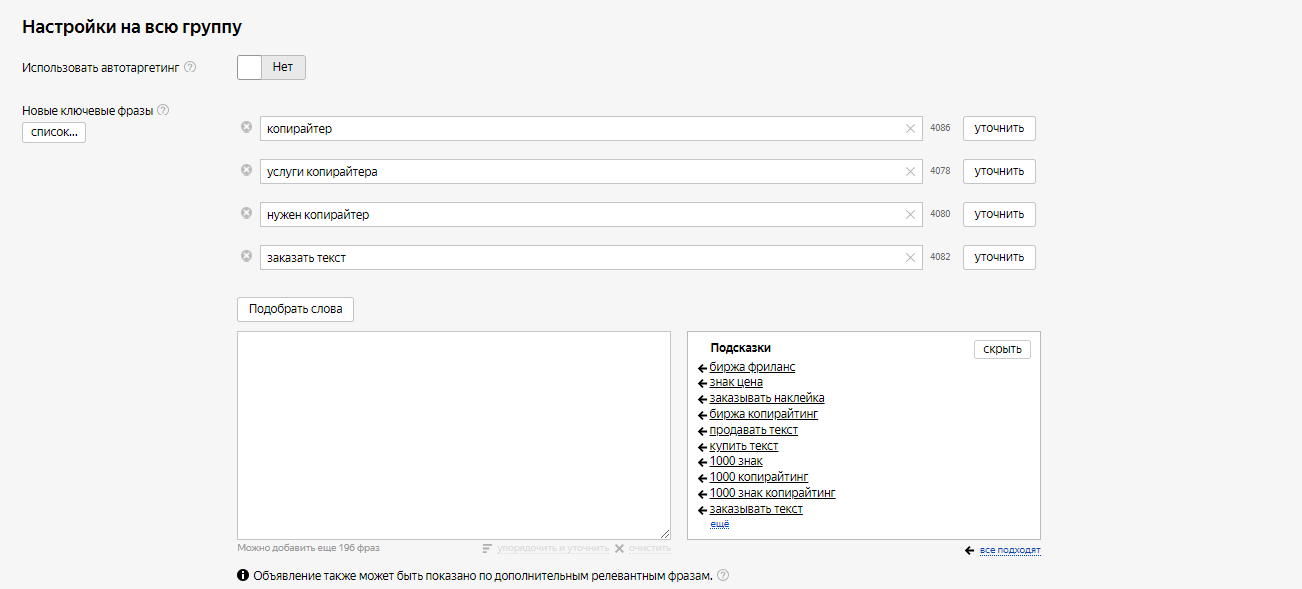1302x589 pixels.
Task: Click 'уточнить' for 'копирайтер' phrase
Action: click(x=999, y=129)
